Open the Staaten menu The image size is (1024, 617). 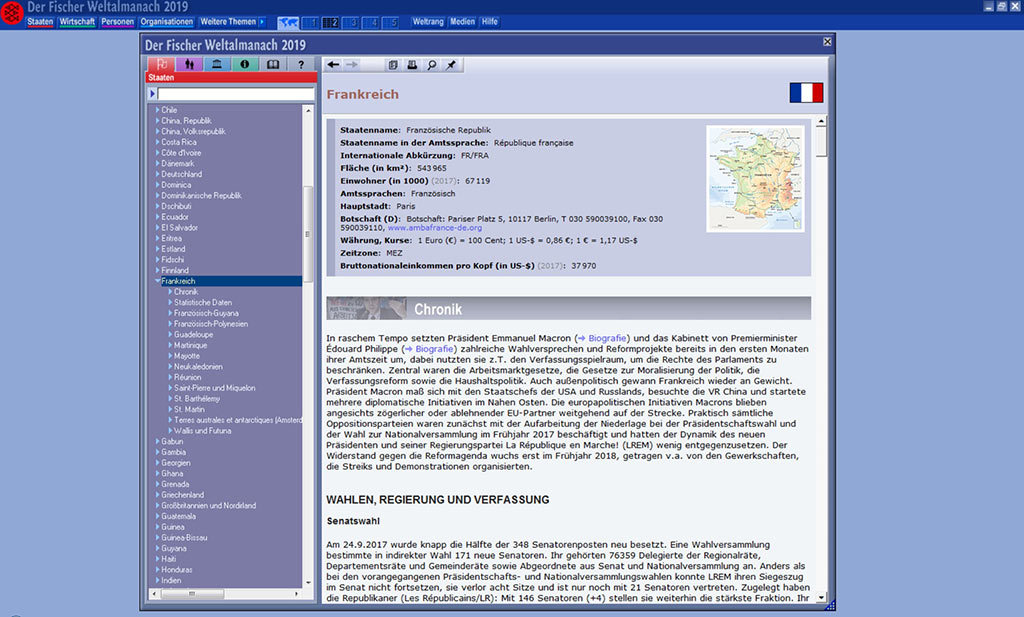click(x=40, y=22)
